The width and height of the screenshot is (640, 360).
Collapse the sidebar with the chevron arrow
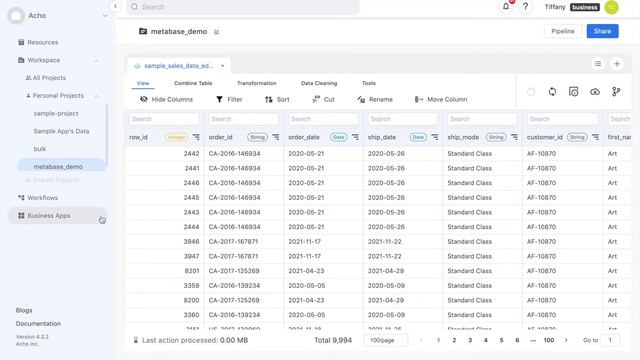[x=116, y=6]
